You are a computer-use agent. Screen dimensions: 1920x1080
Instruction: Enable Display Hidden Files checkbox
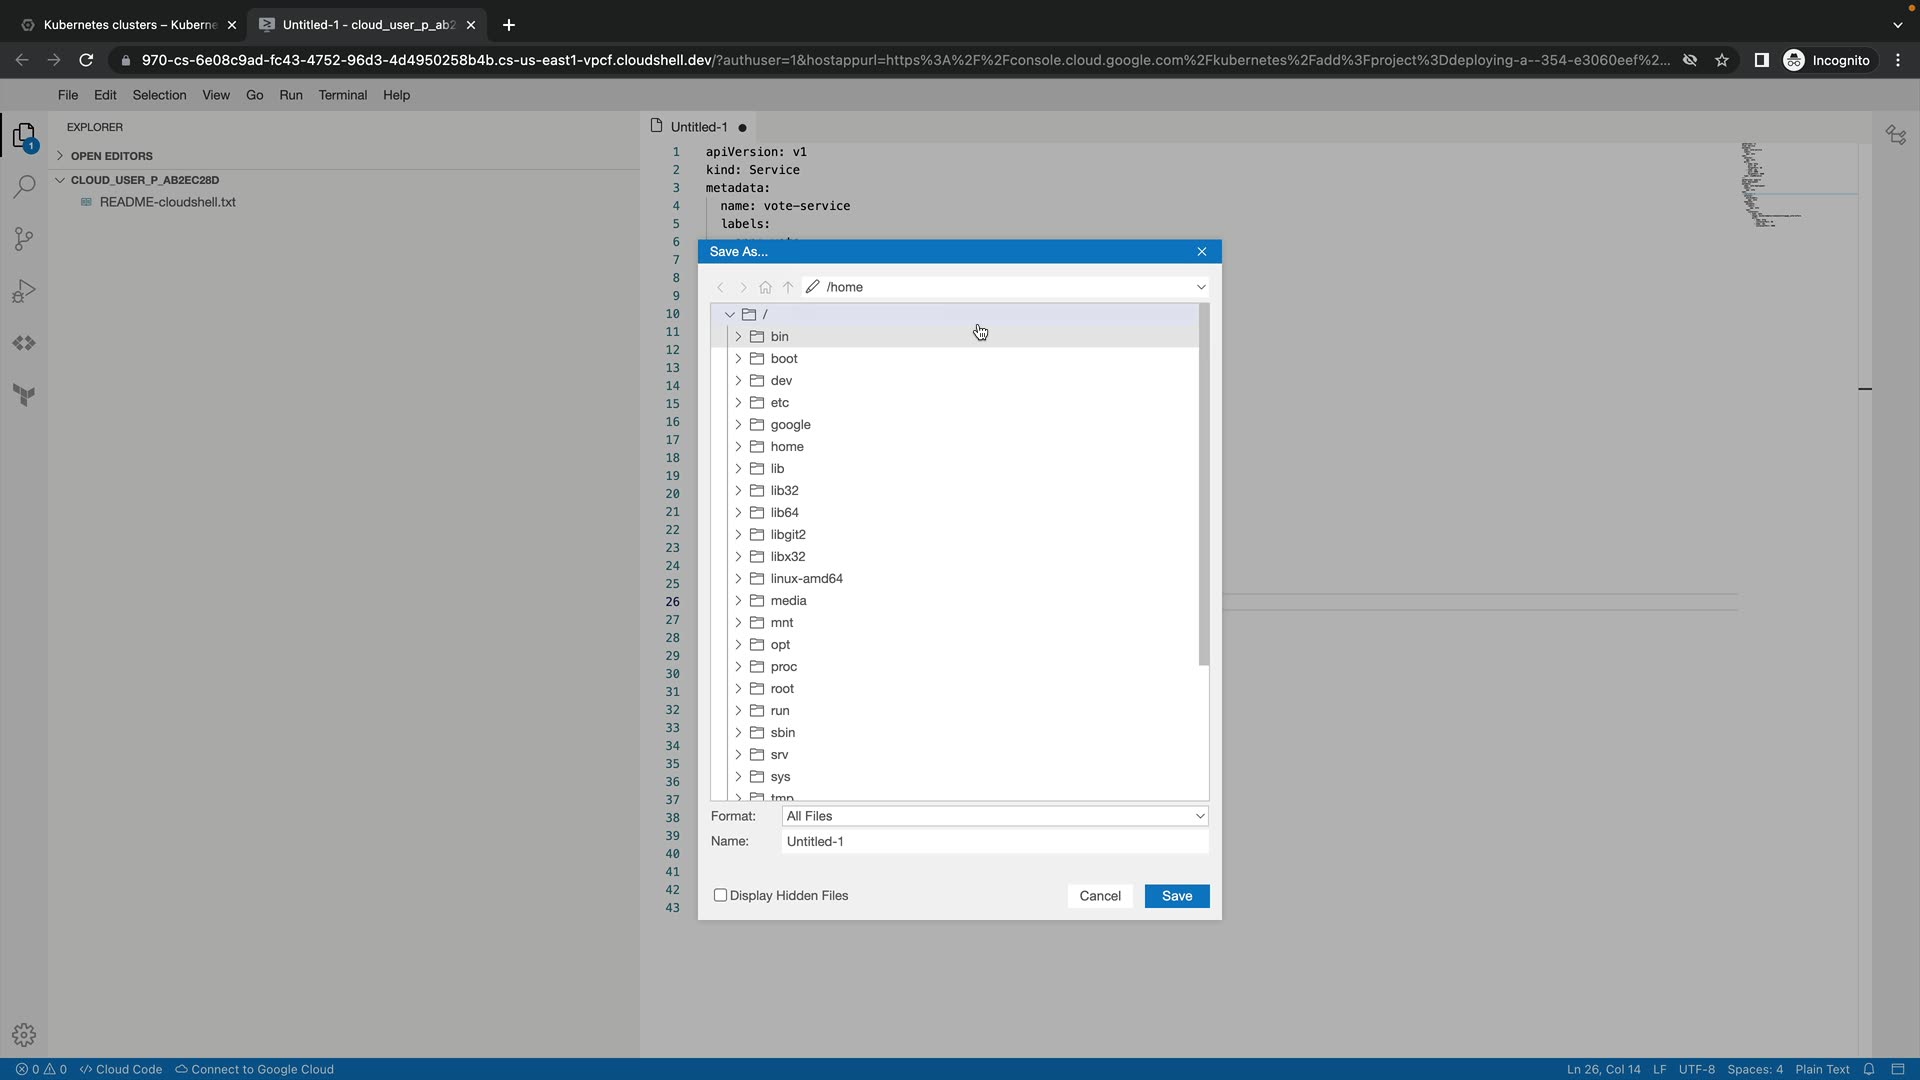[x=720, y=895]
